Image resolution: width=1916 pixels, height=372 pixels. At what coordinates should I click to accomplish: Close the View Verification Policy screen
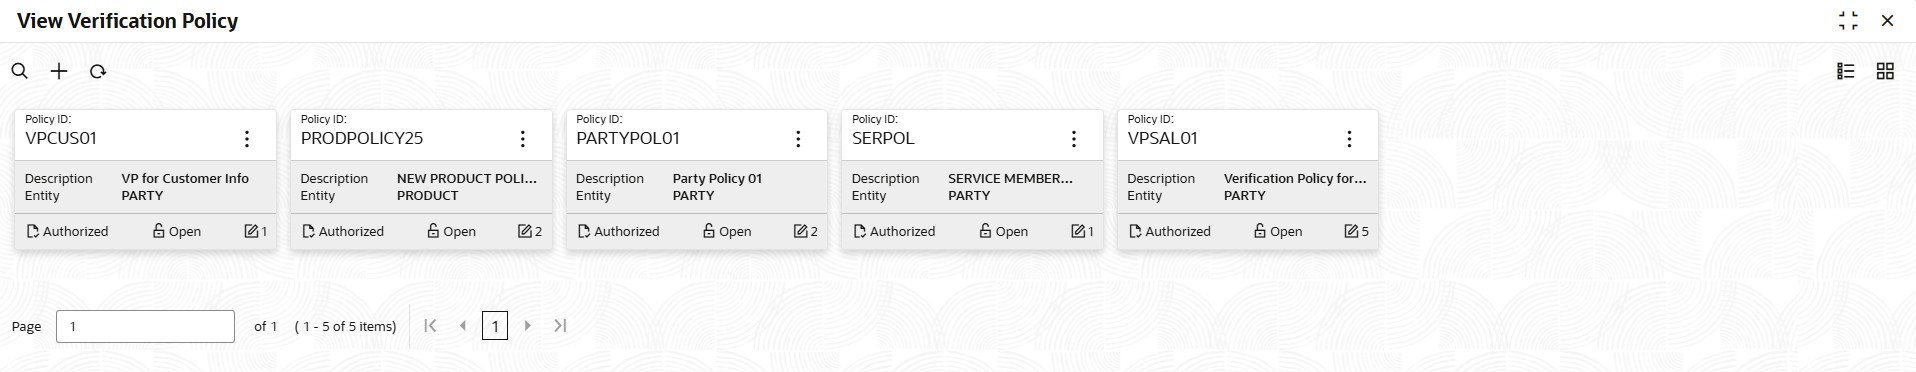(1887, 21)
